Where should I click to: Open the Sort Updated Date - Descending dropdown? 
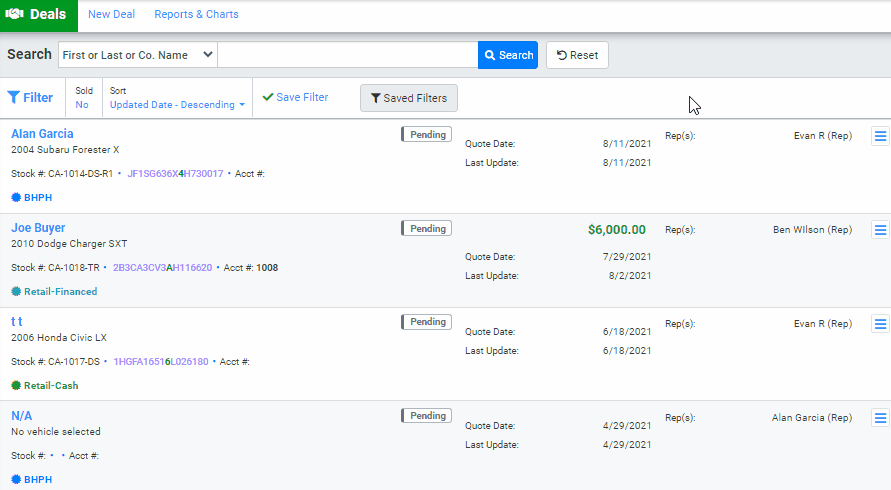pos(177,98)
